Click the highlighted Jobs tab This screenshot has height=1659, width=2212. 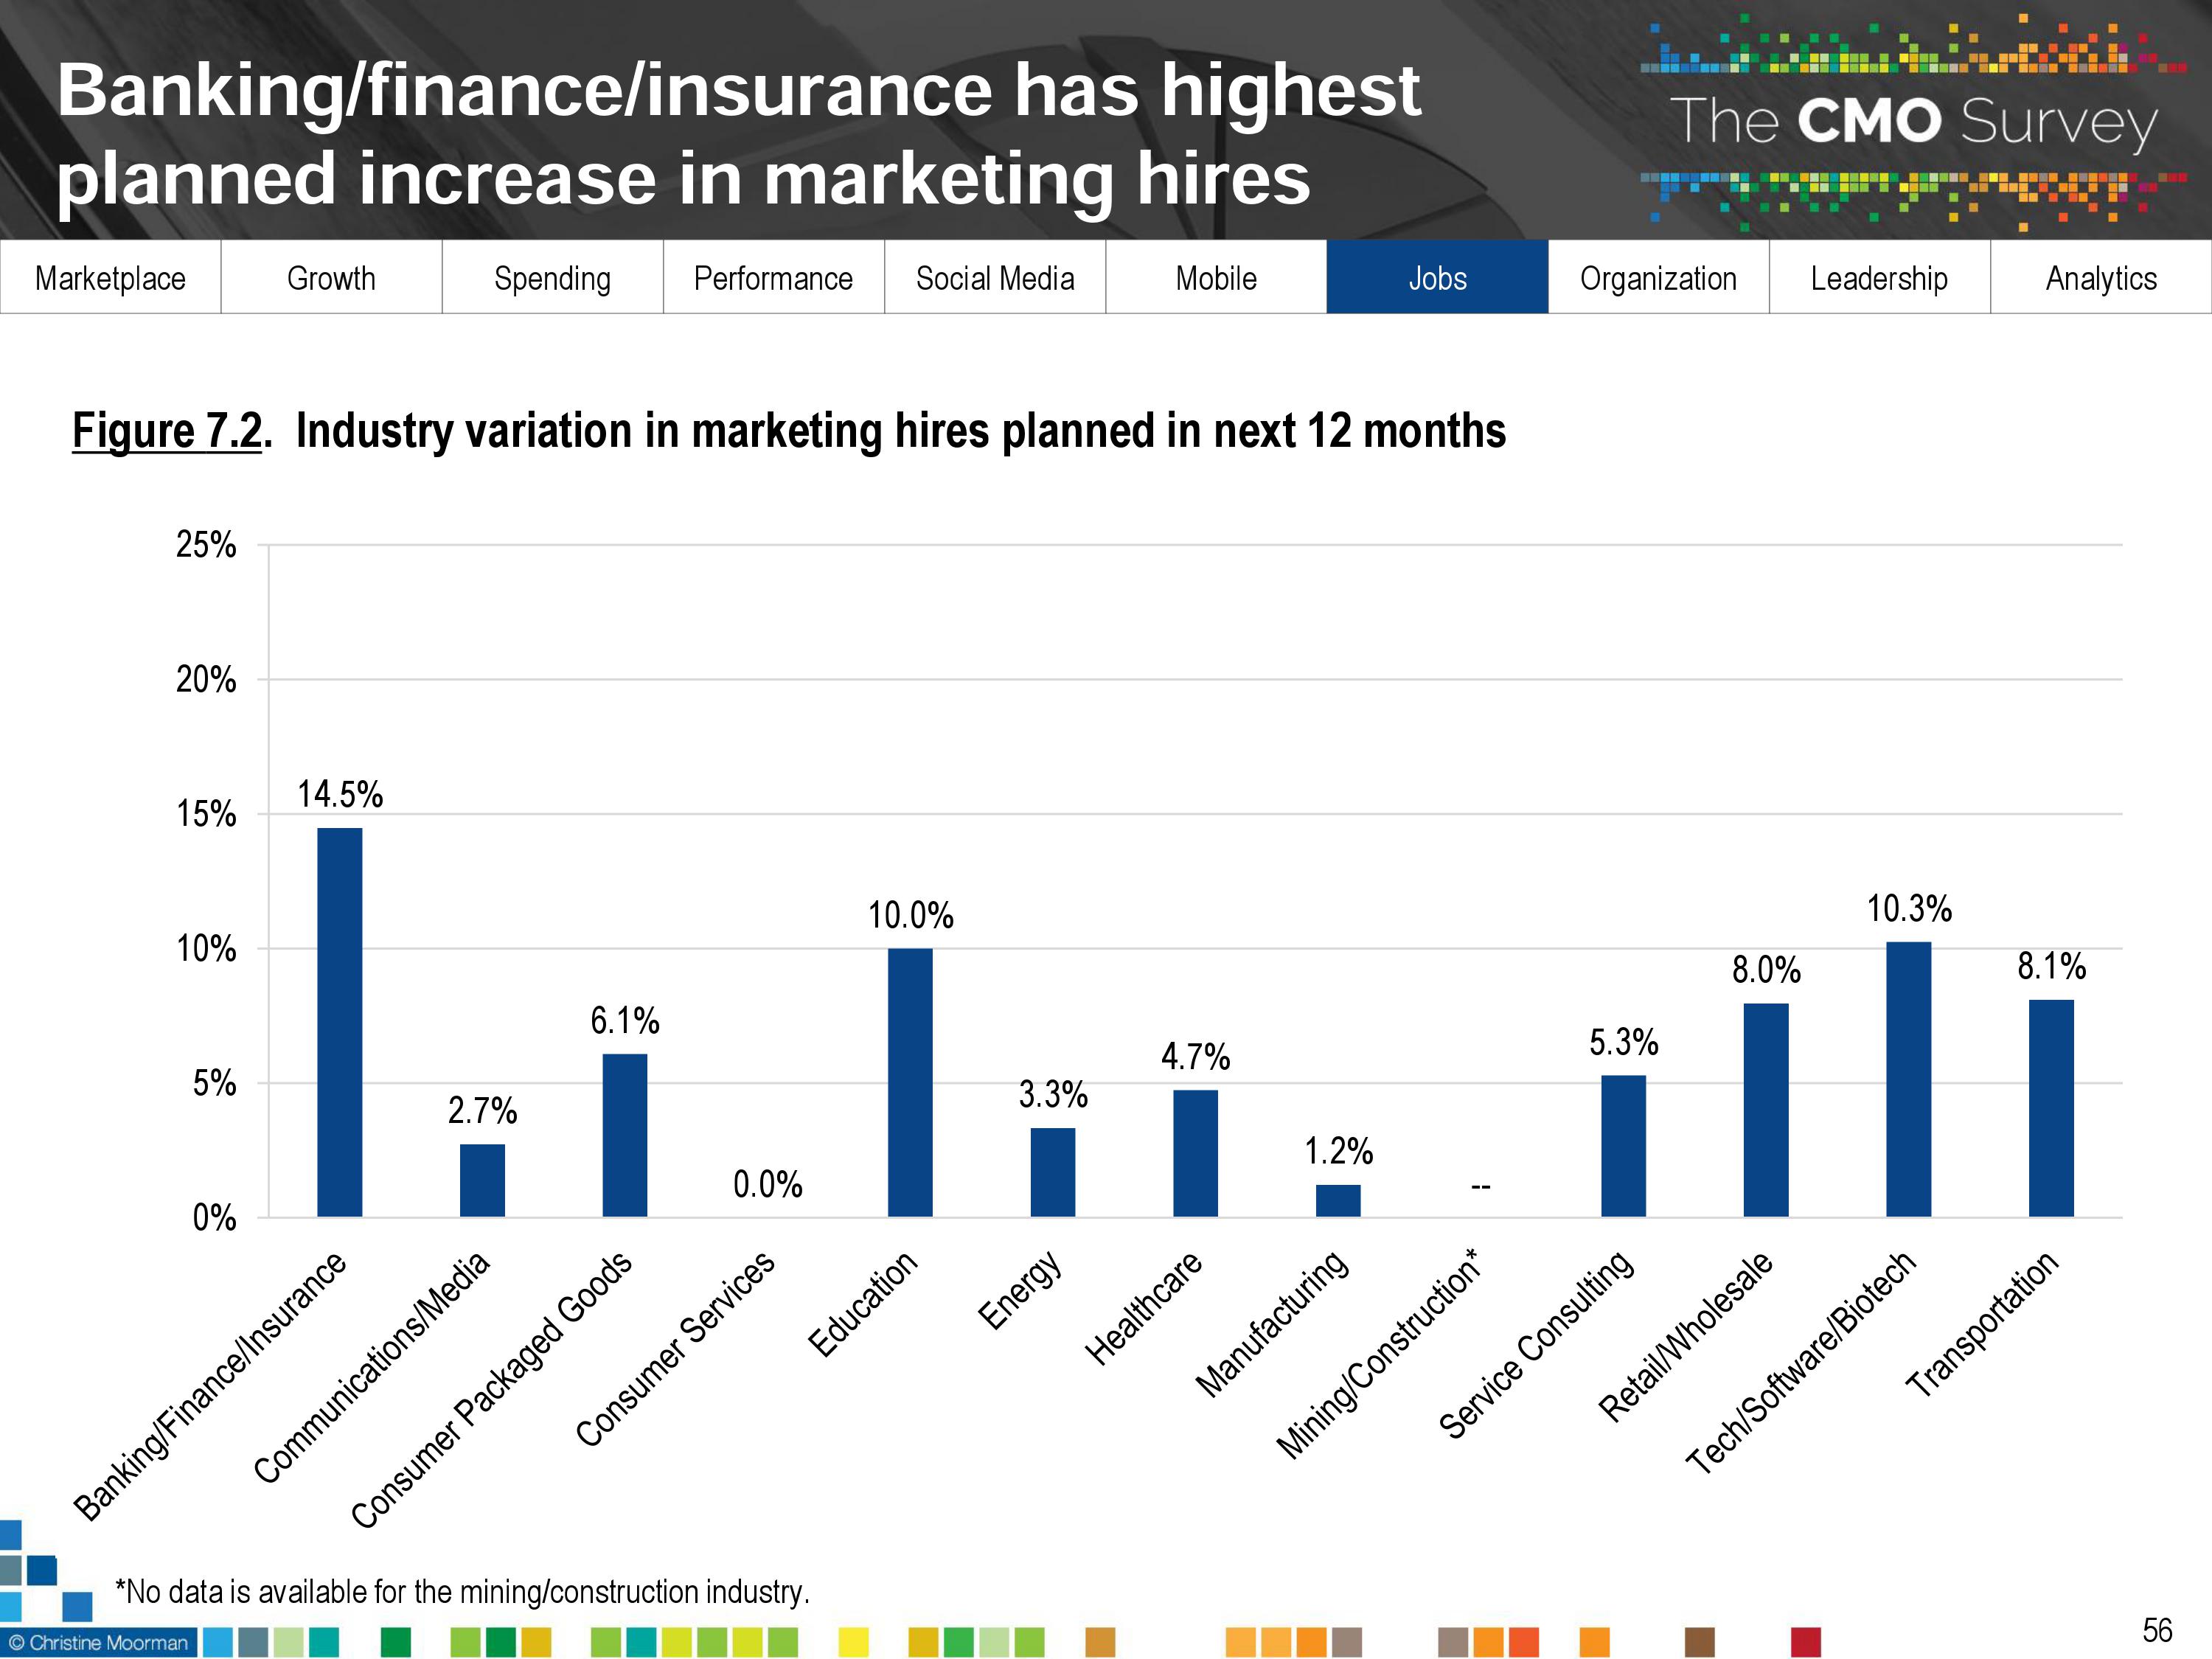pos(1437,278)
